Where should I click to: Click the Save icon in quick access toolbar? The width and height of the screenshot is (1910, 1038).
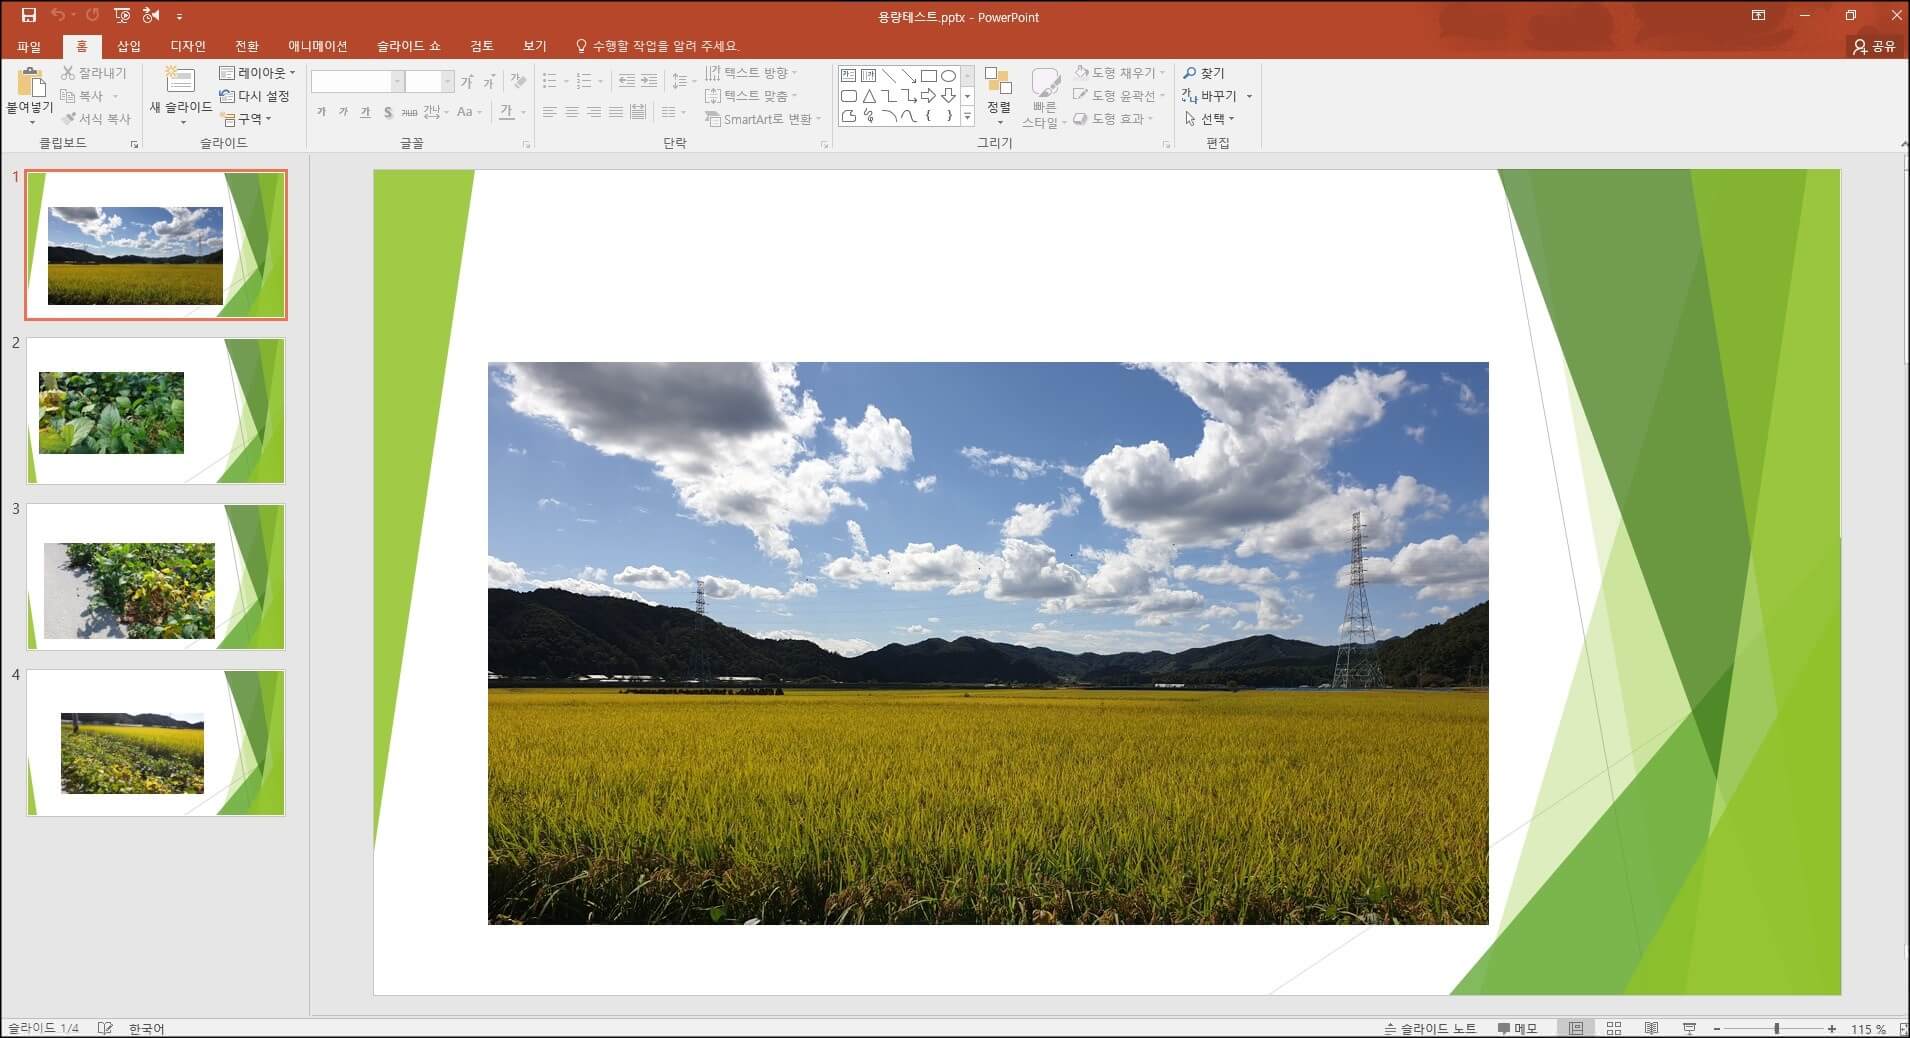[28, 15]
